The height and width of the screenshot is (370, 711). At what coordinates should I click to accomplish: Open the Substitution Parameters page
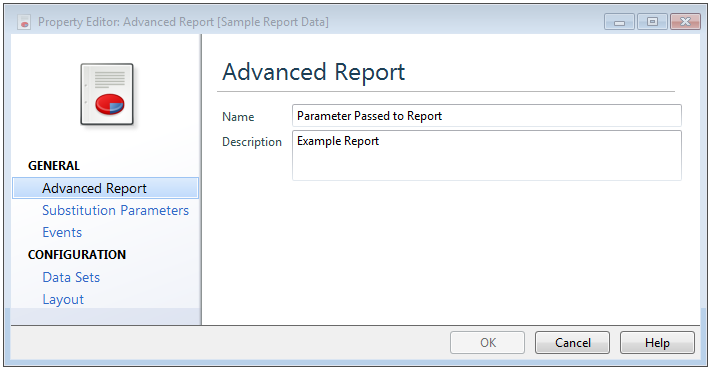pyautogui.click(x=115, y=210)
